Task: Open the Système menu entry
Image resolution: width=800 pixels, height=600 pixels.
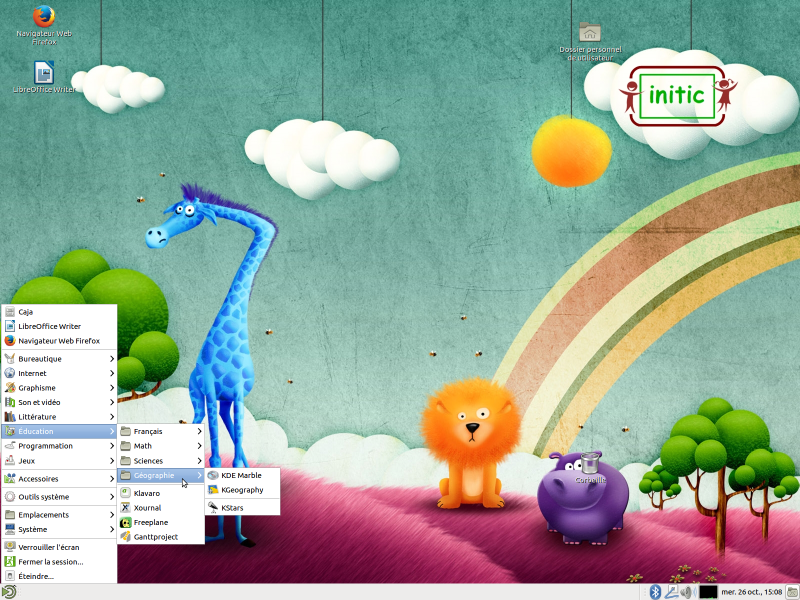Action: point(59,529)
